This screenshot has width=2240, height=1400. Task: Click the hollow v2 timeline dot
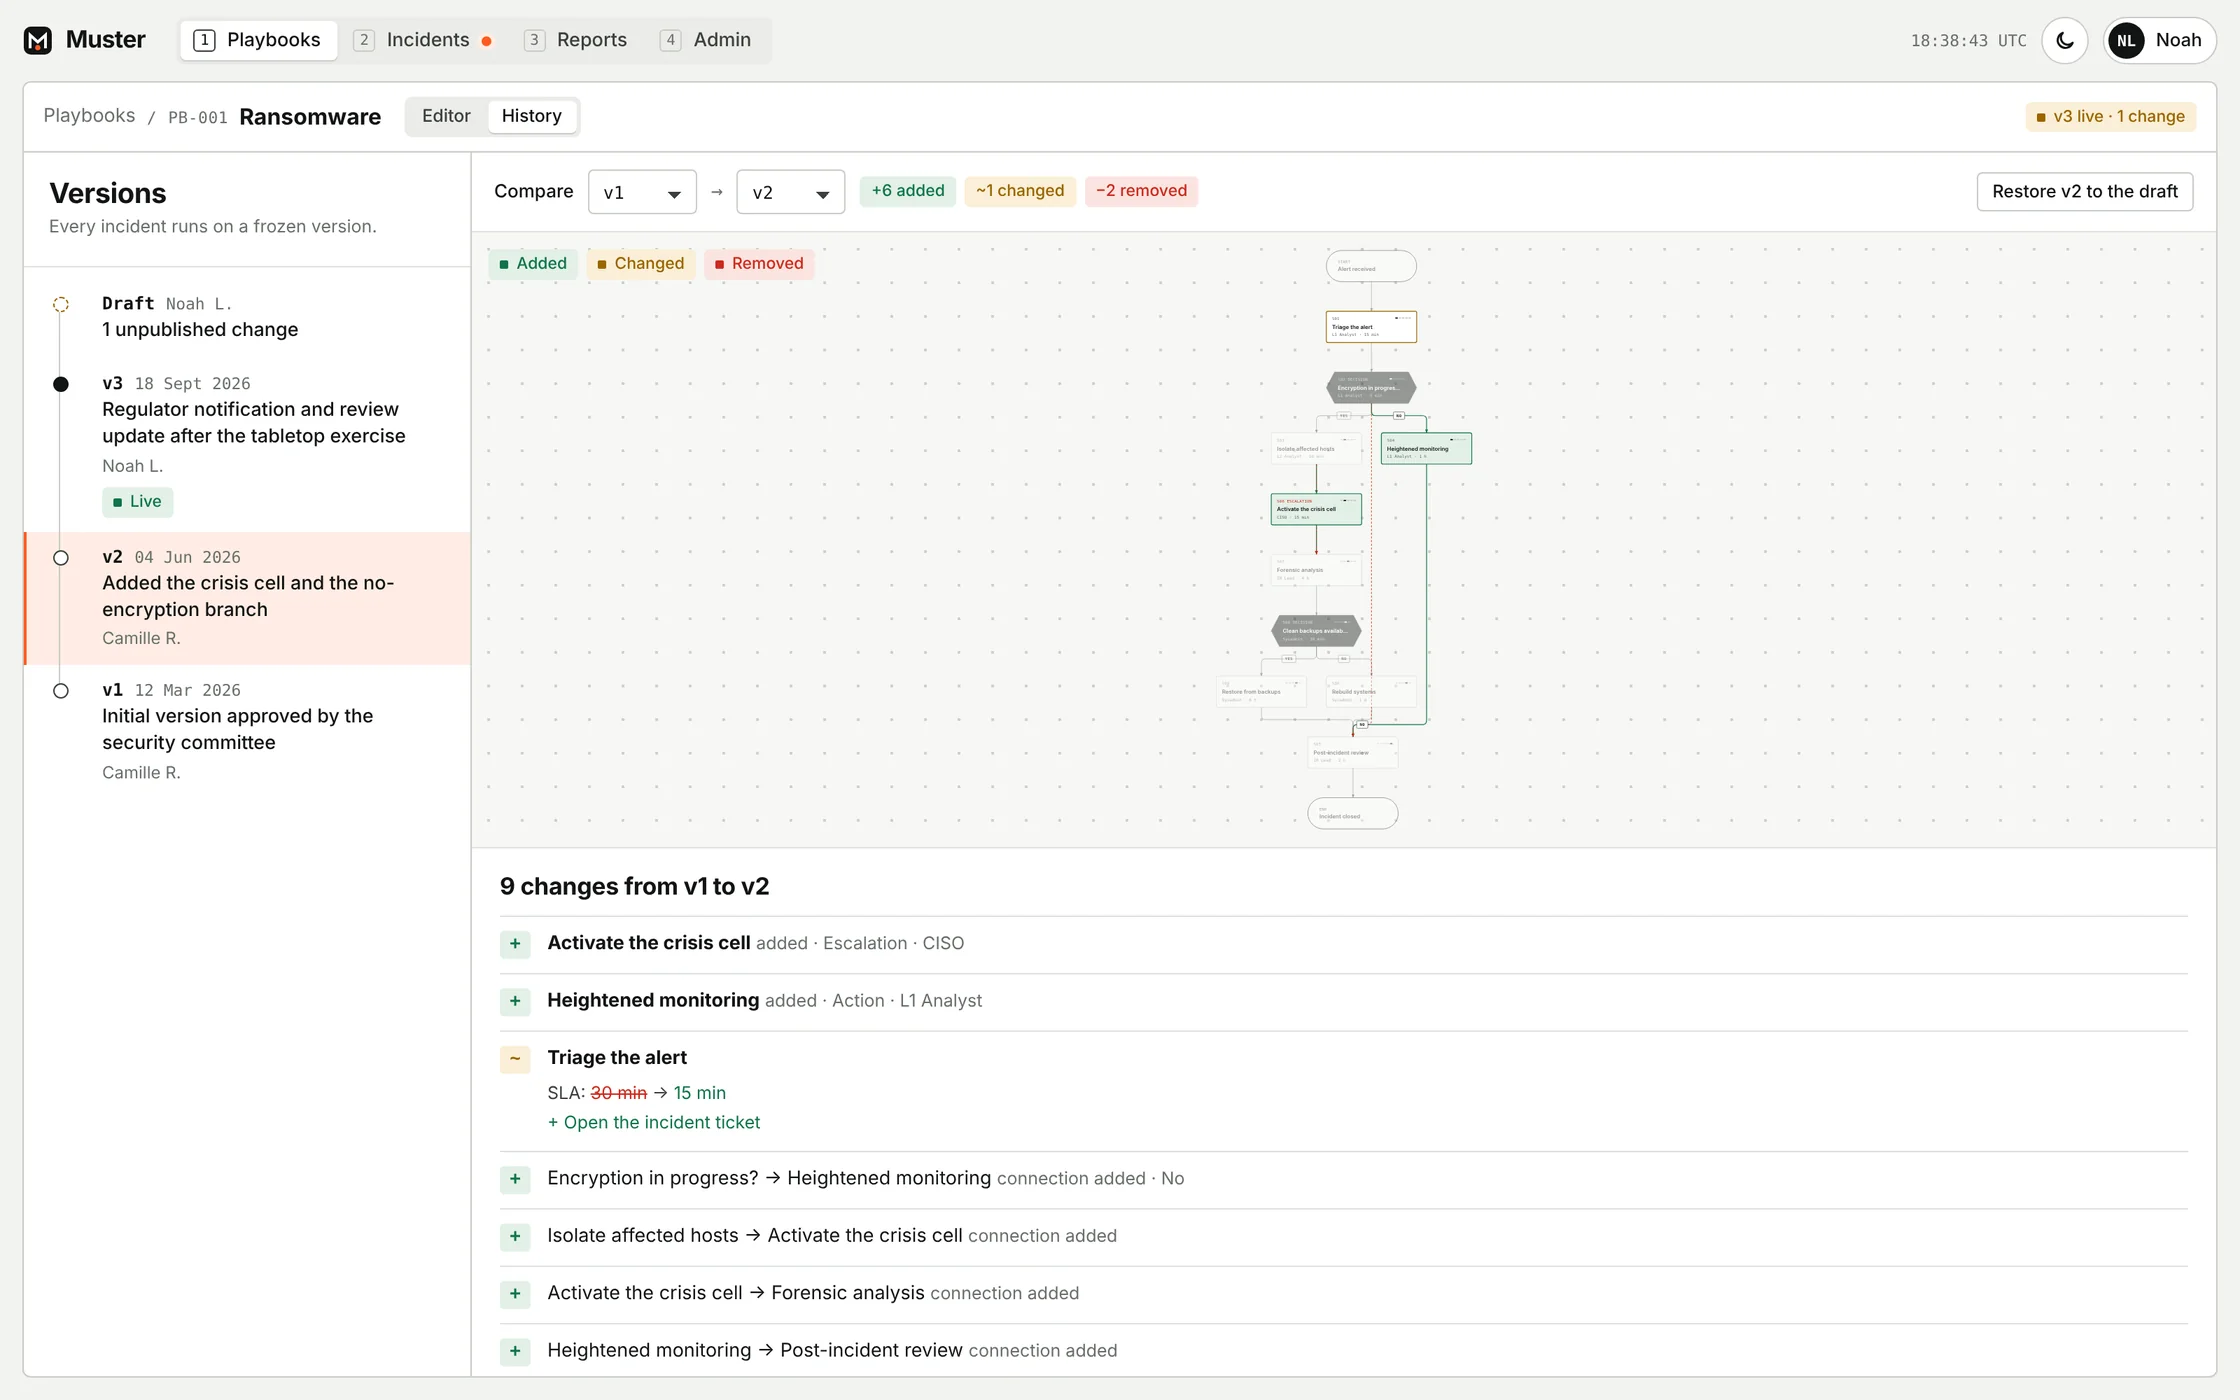61,558
